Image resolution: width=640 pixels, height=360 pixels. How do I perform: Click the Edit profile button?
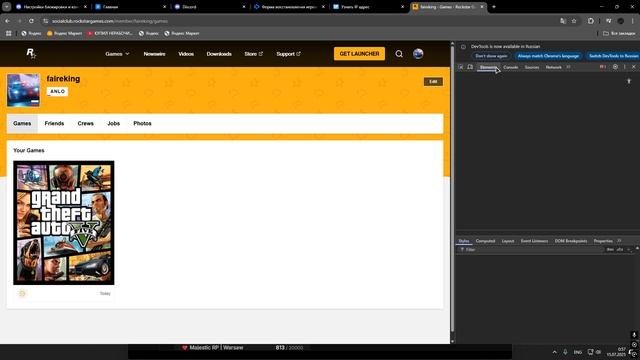point(433,82)
